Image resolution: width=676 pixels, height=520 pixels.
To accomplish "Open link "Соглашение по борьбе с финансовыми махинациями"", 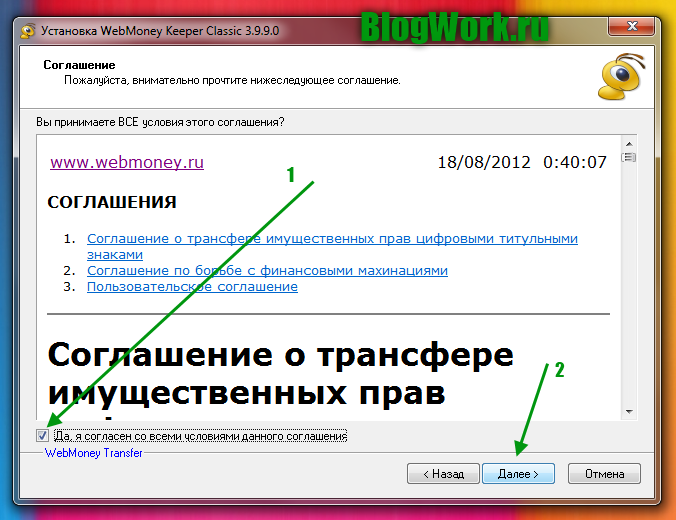I will tap(267, 270).
